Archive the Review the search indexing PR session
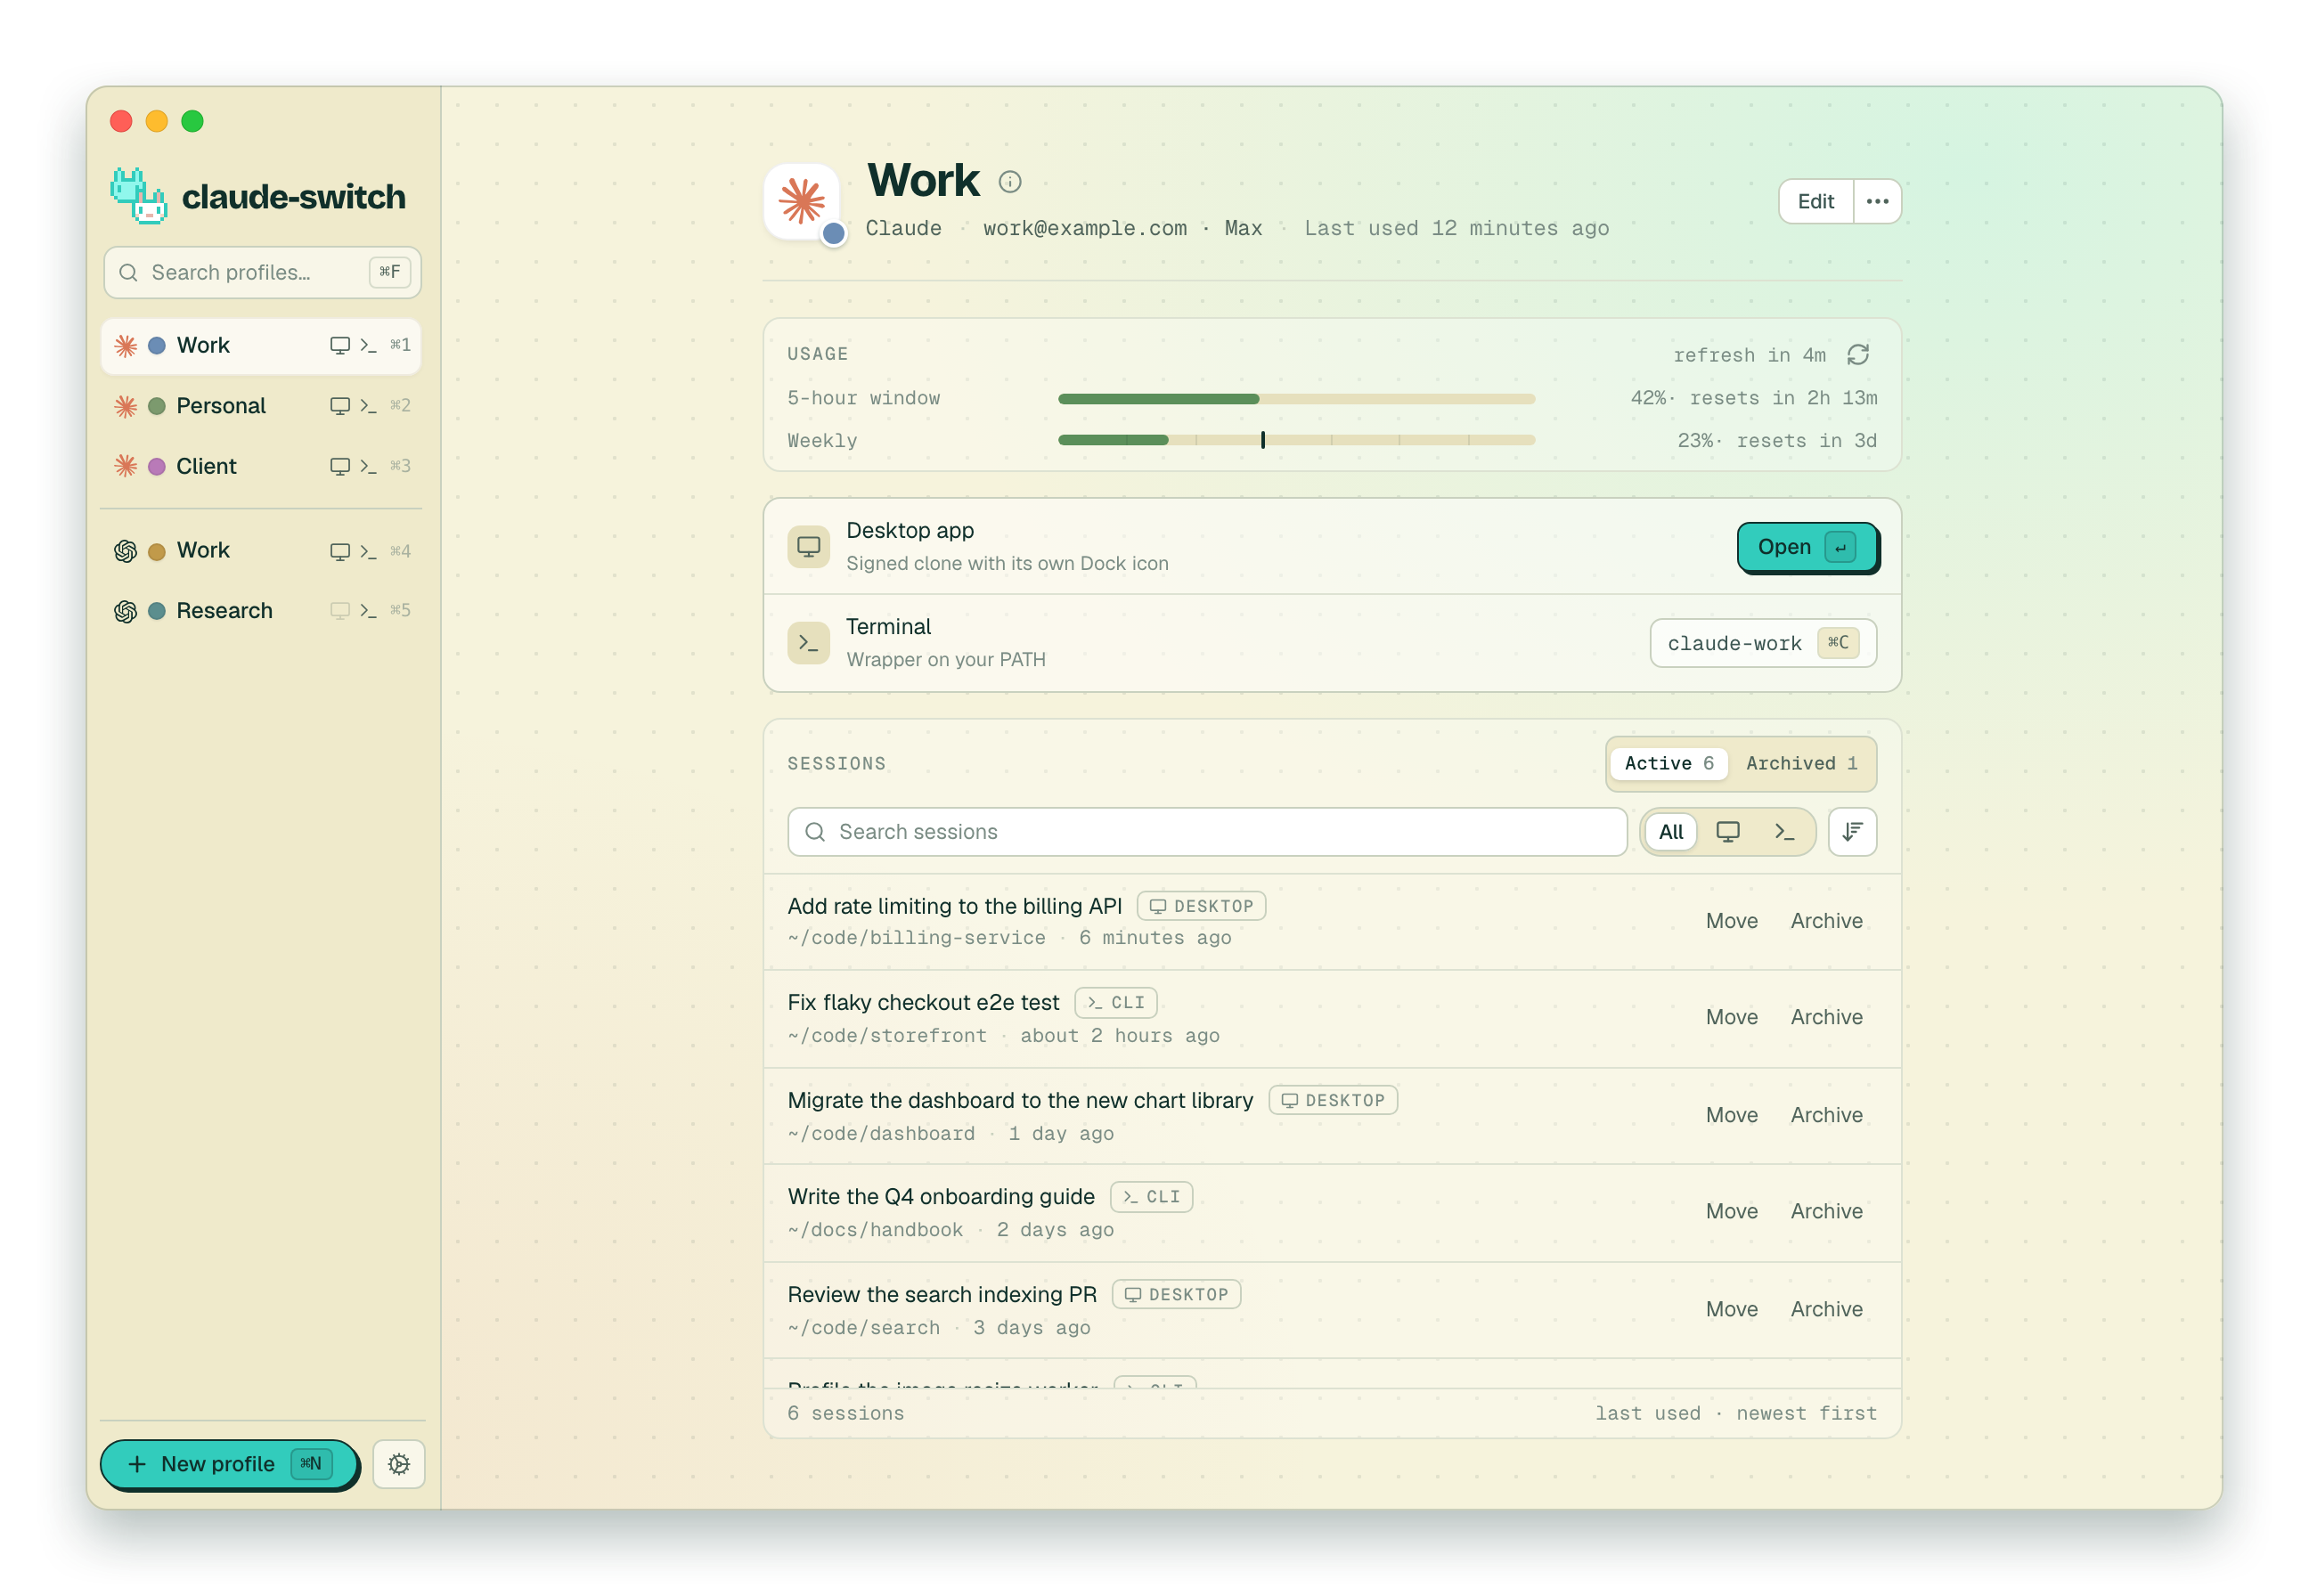Screen dimensions: 2309x1596 (x=1826, y=1308)
